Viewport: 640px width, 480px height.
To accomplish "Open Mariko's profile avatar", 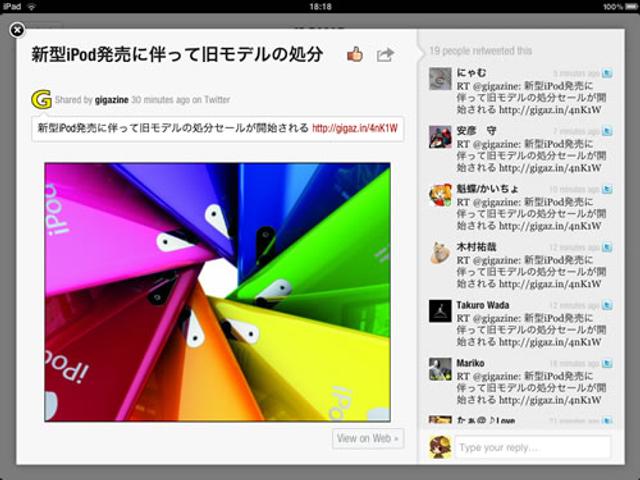I will 440,369.
